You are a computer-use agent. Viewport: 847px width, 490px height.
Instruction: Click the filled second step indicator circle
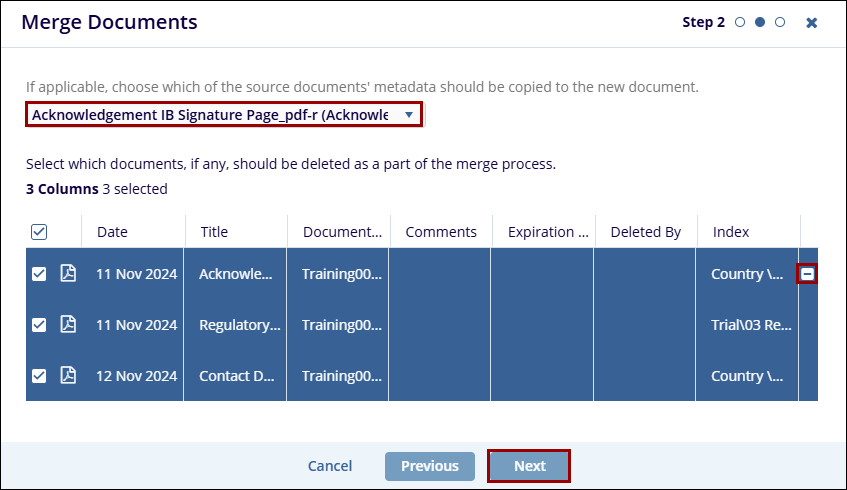click(760, 23)
